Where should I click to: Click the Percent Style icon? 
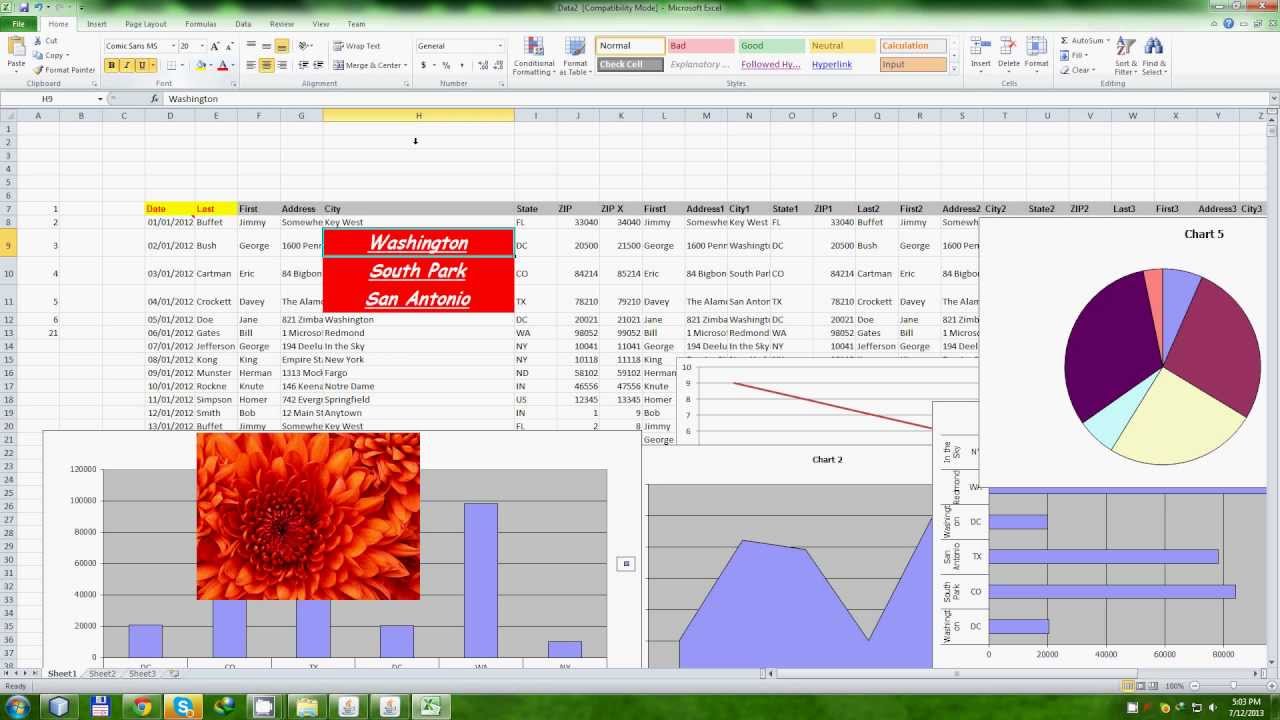[x=447, y=65]
